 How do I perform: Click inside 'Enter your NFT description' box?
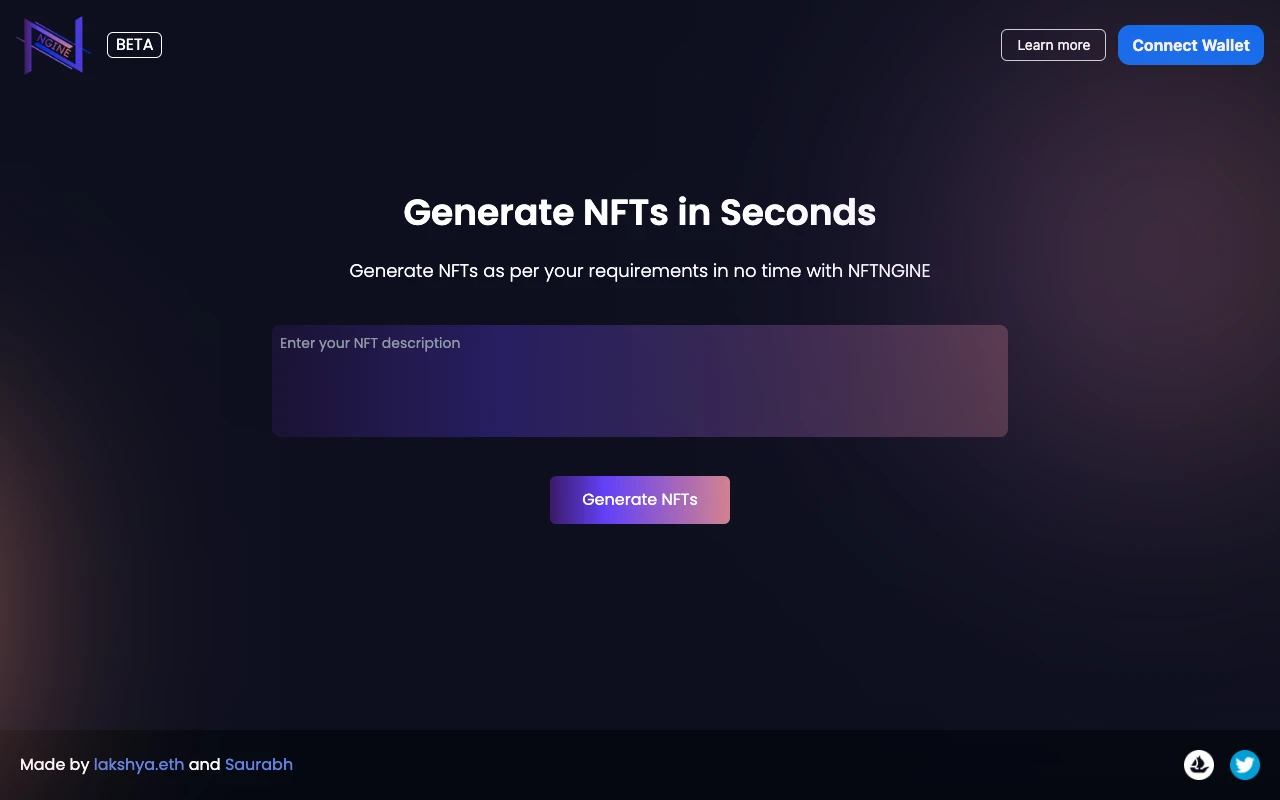click(x=640, y=380)
